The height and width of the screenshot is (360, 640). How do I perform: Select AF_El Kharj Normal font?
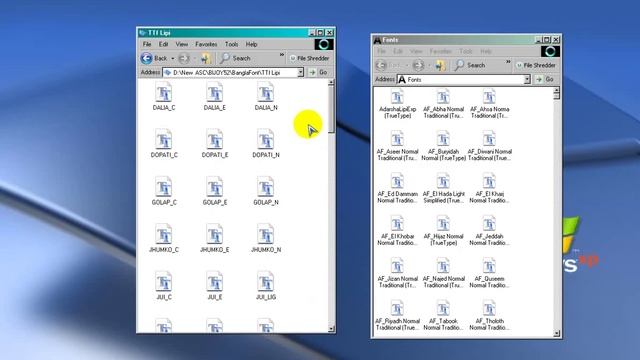(x=489, y=189)
